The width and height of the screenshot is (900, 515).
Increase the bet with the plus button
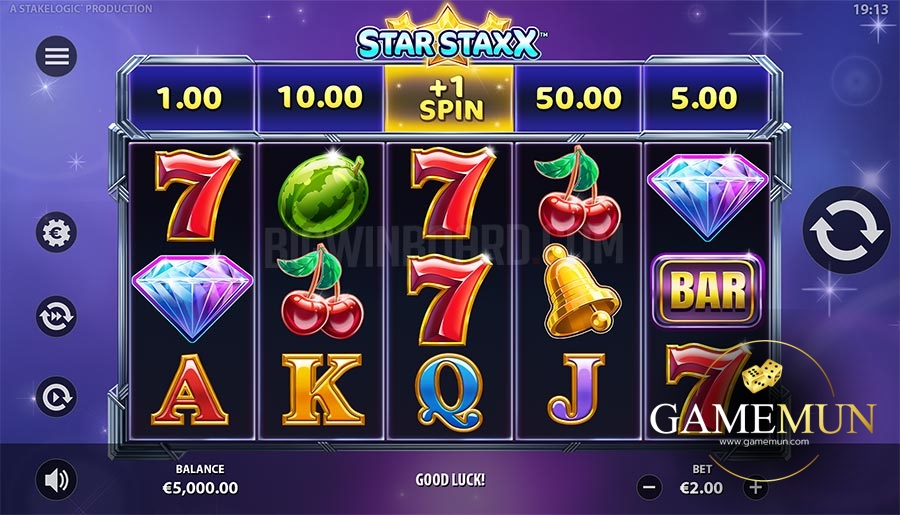click(x=756, y=487)
